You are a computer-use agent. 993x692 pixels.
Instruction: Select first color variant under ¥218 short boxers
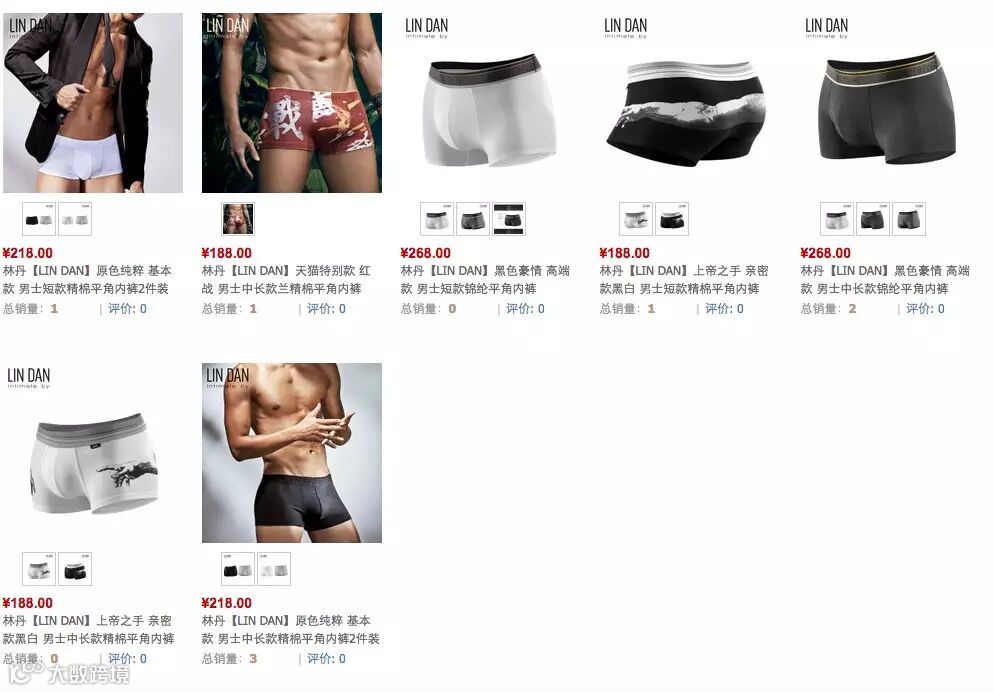click(39, 219)
